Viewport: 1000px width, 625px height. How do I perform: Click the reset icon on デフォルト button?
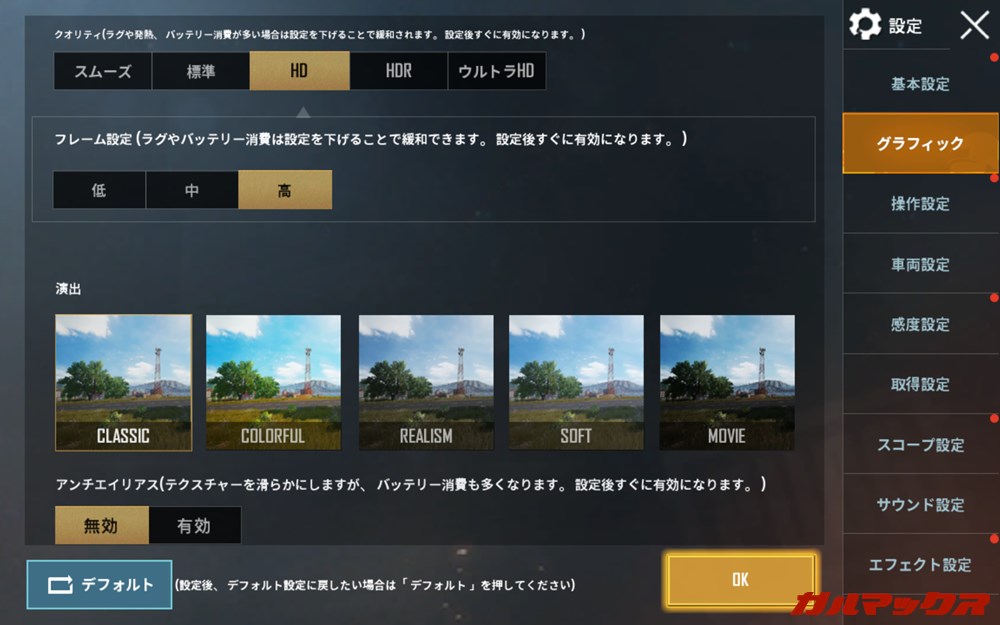coord(61,585)
